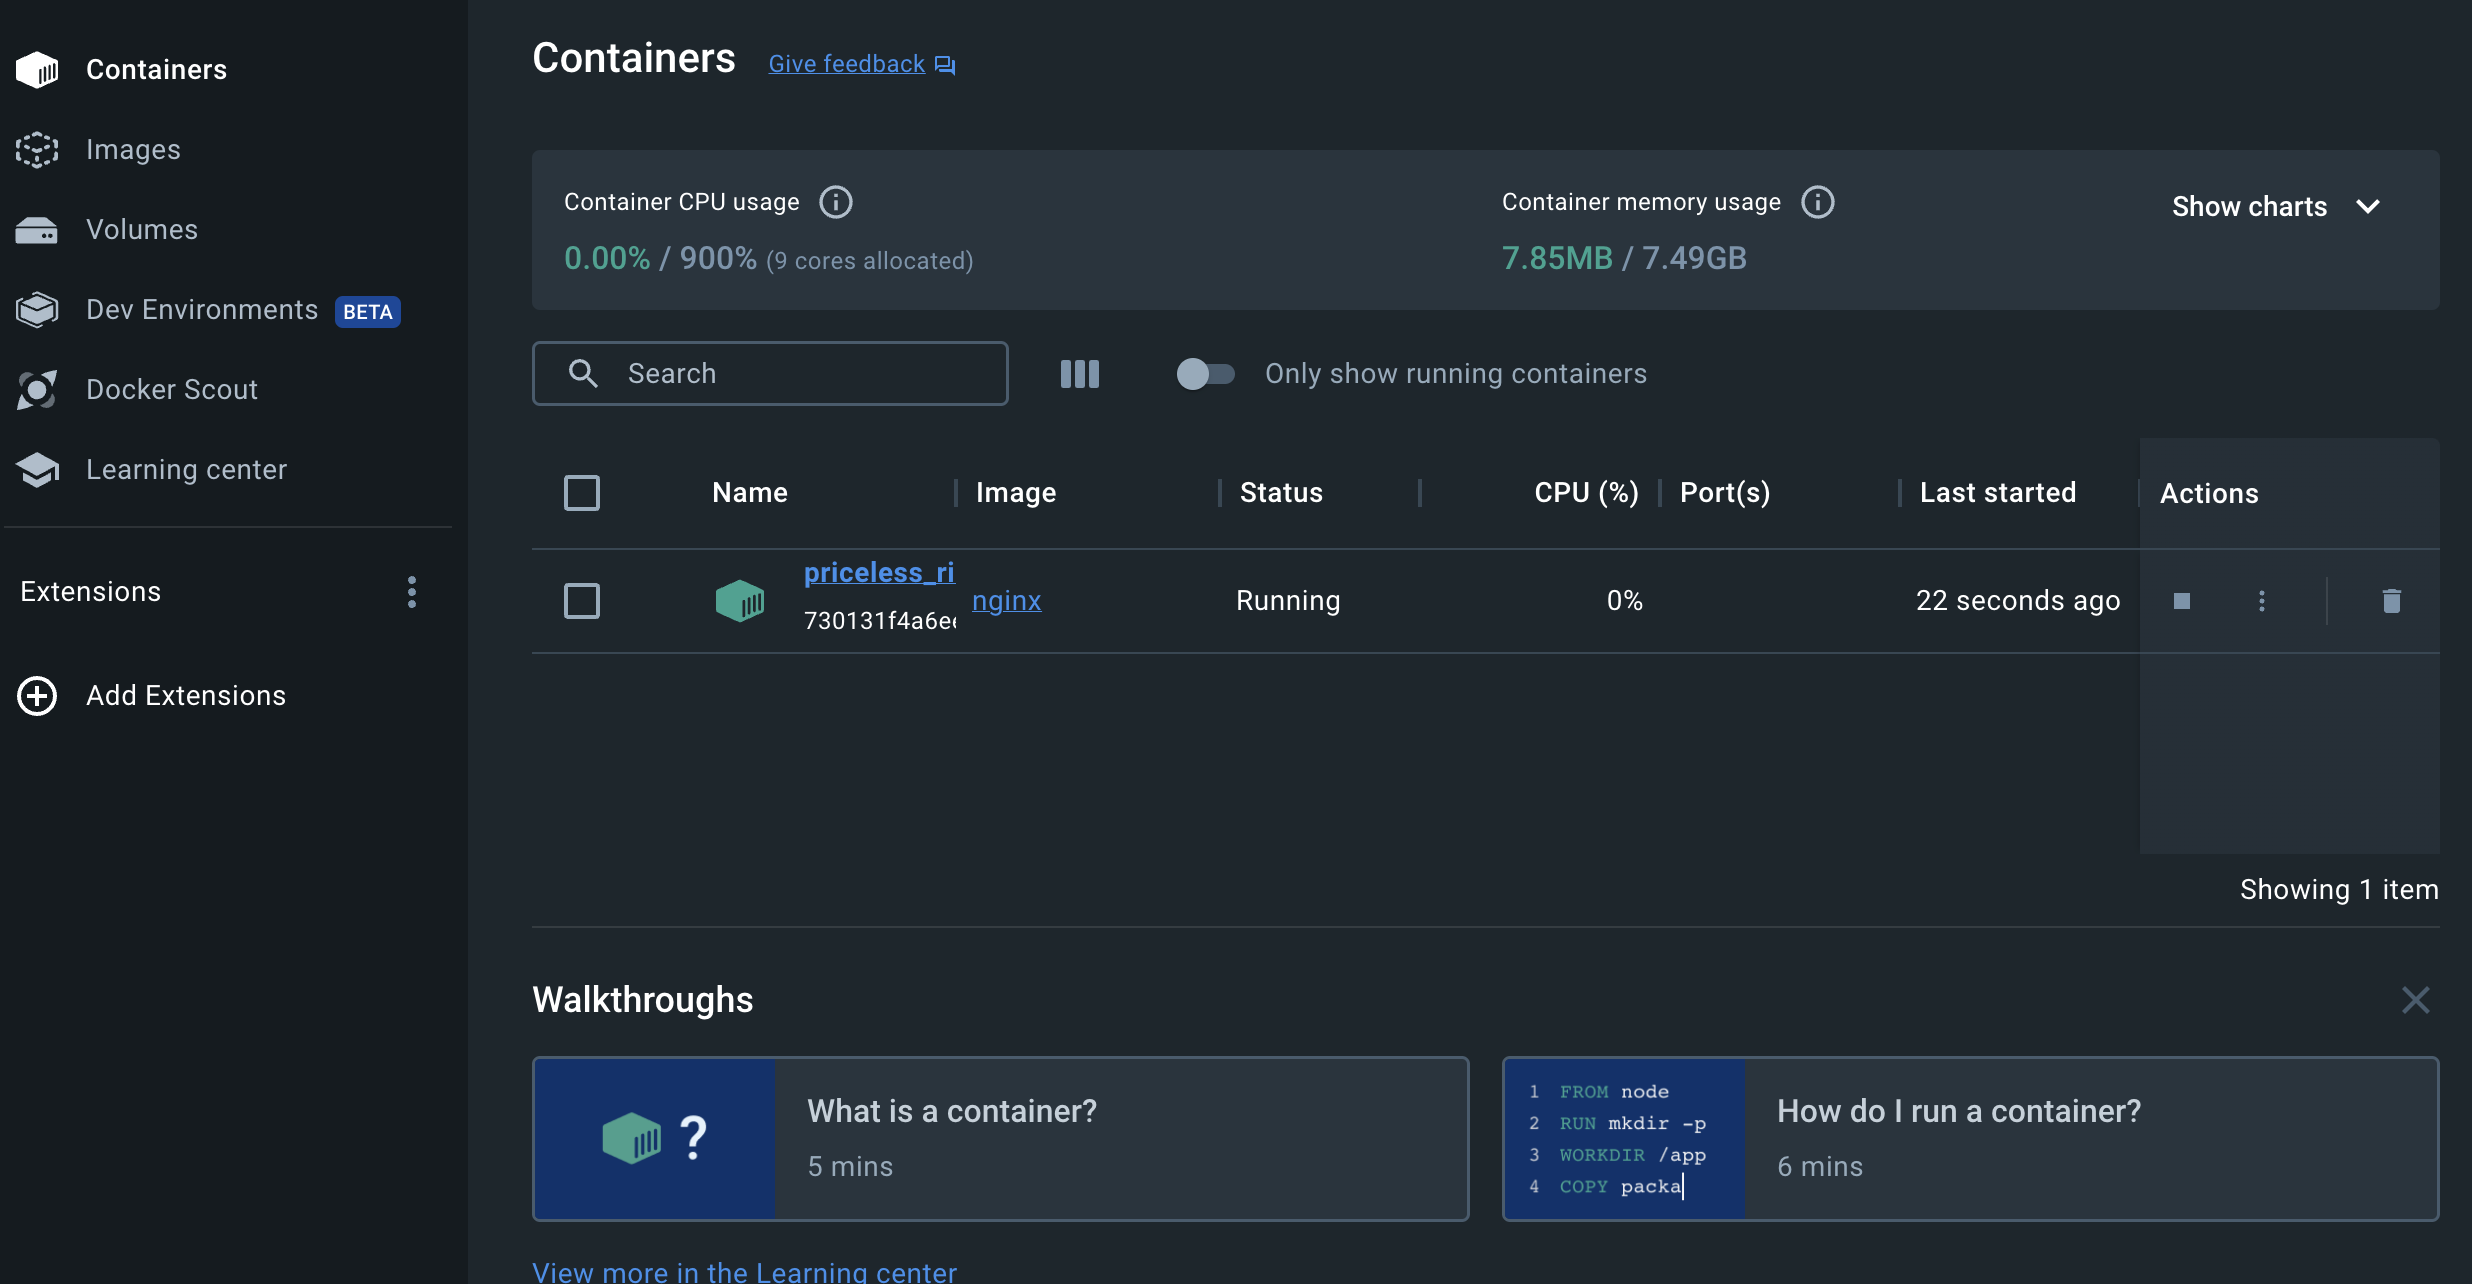The image size is (2472, 1284).
Task: Show memory usage info tooltip icon
Action: [x=1818, y=202]
